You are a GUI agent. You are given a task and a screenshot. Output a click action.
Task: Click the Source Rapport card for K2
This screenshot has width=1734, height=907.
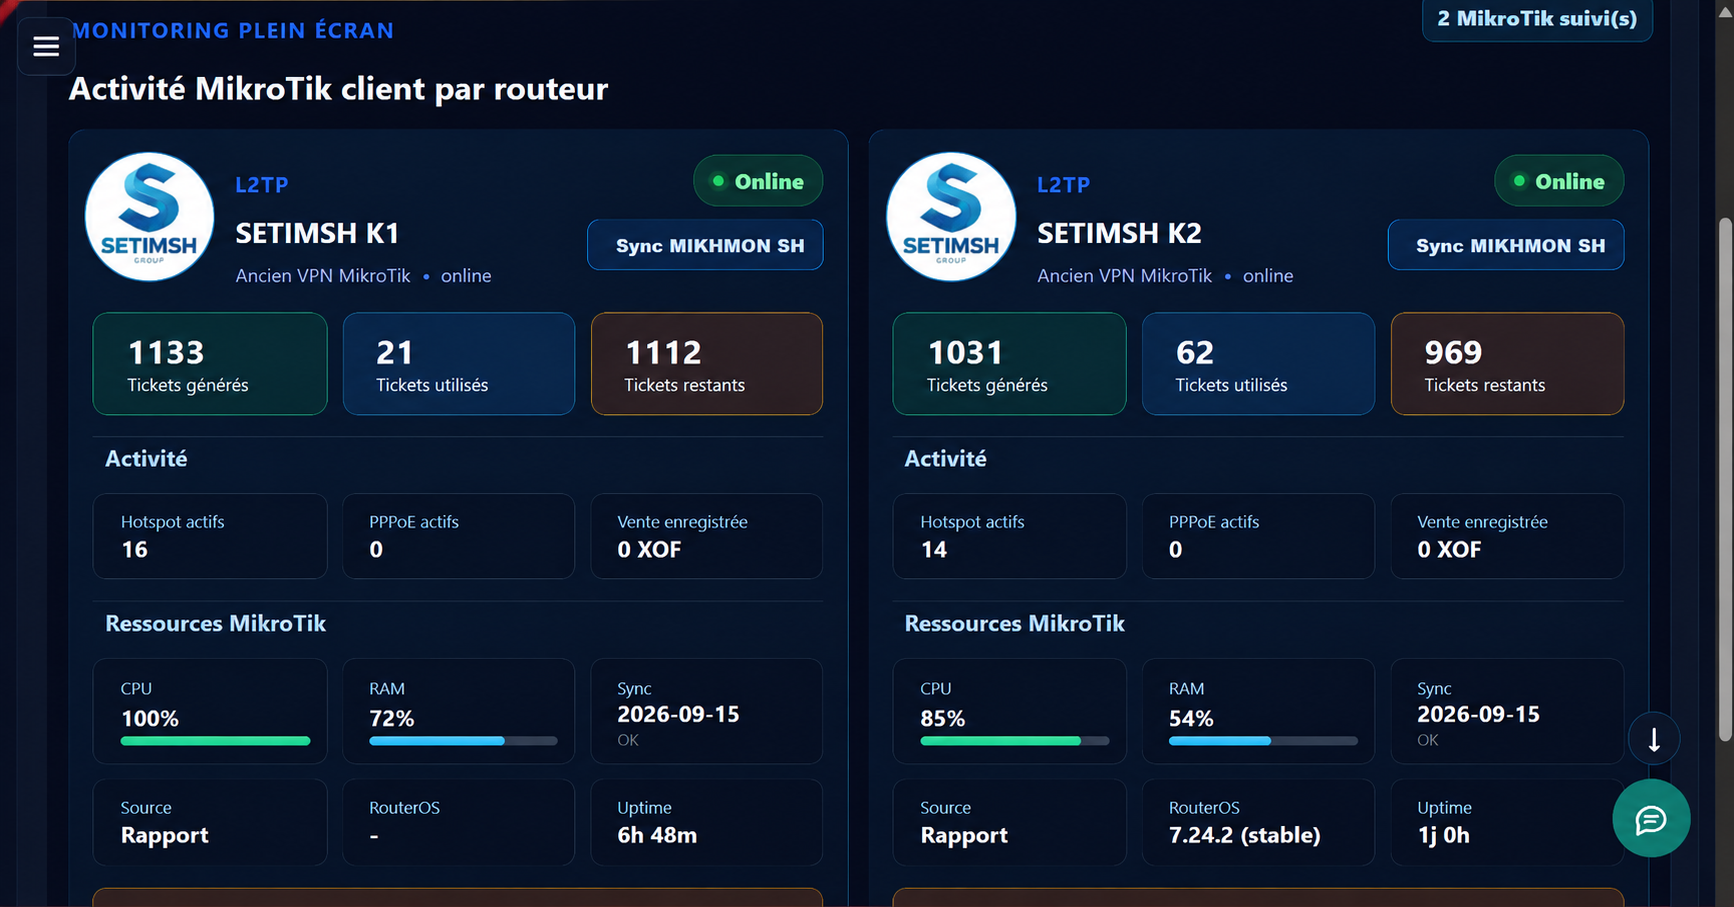(x=1009, y=822)
